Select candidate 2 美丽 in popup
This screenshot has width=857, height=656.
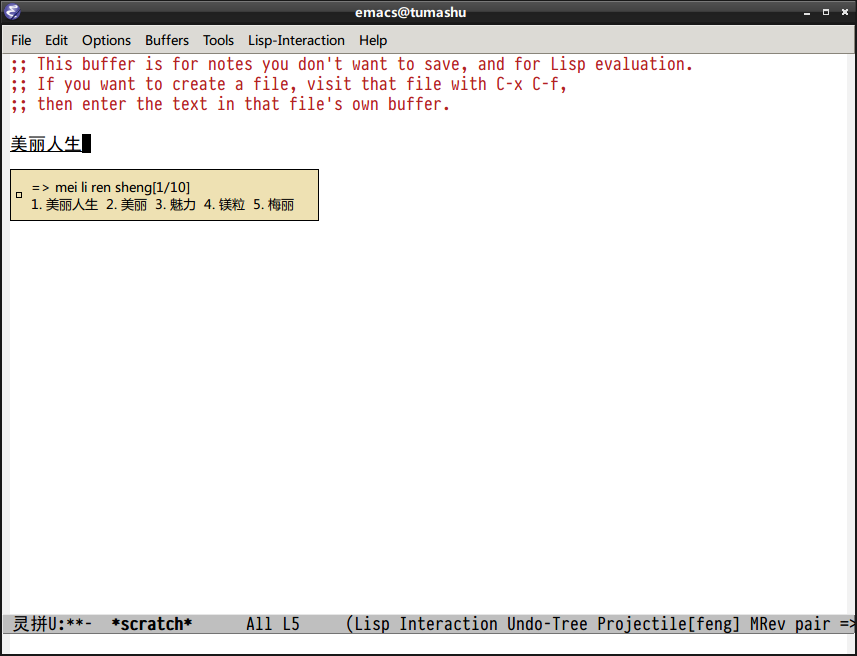126,205
